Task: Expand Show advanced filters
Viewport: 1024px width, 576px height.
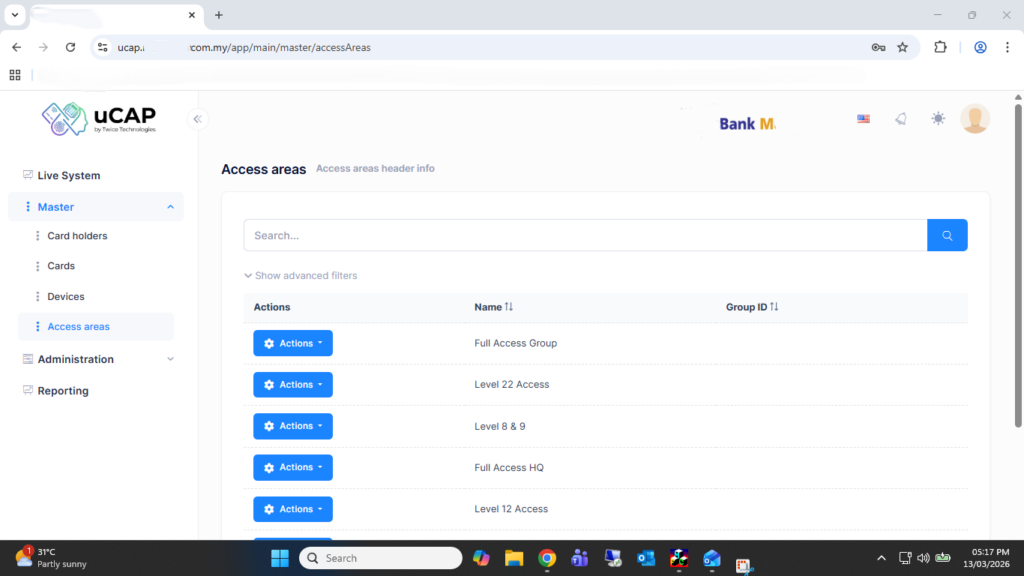Action: pyautogui.click(x=300, y=276)
